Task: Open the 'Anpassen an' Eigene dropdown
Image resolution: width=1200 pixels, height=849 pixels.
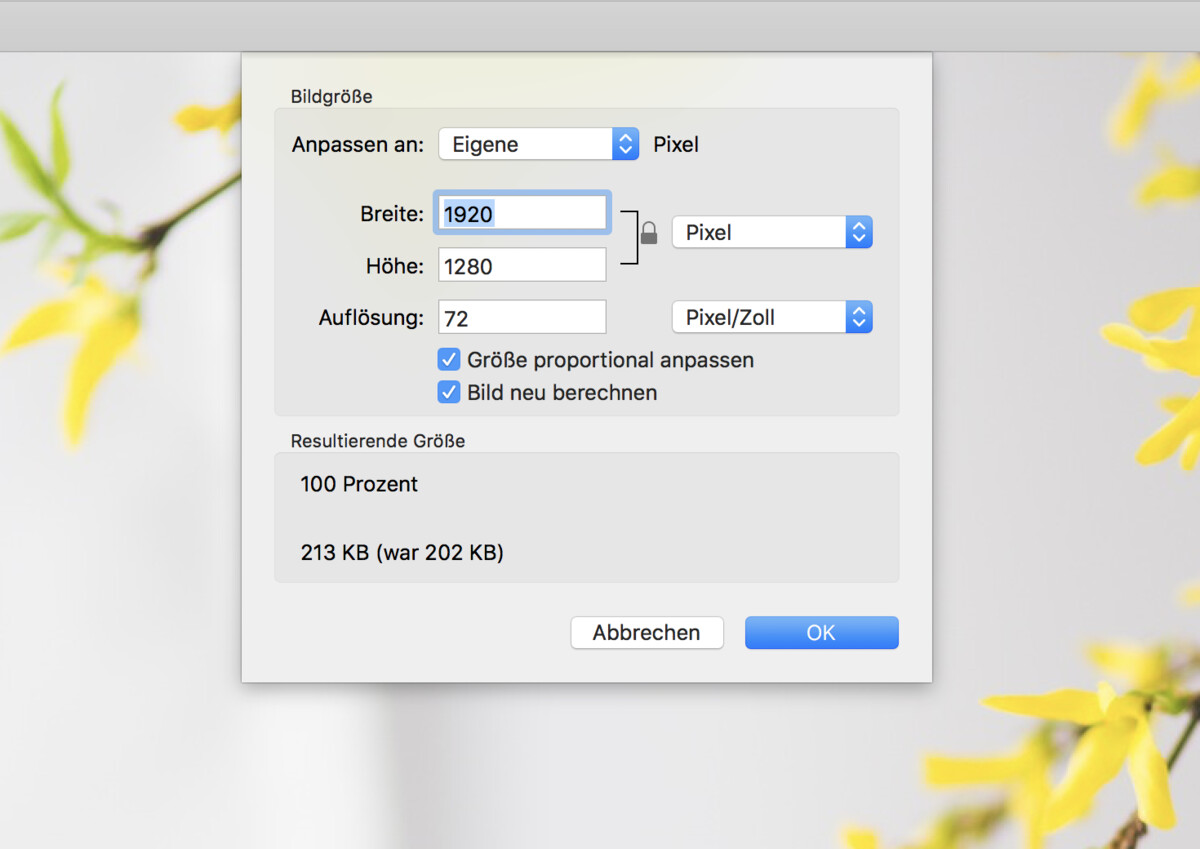Action: pyautogui.click(x=538, y=144)
